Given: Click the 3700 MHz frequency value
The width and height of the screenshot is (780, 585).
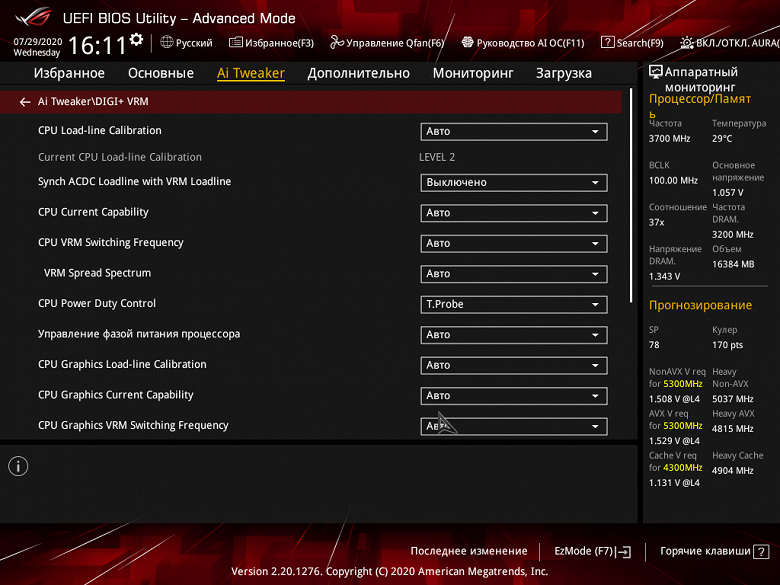Looking at the screenshot, I should (x=669, y=139).
